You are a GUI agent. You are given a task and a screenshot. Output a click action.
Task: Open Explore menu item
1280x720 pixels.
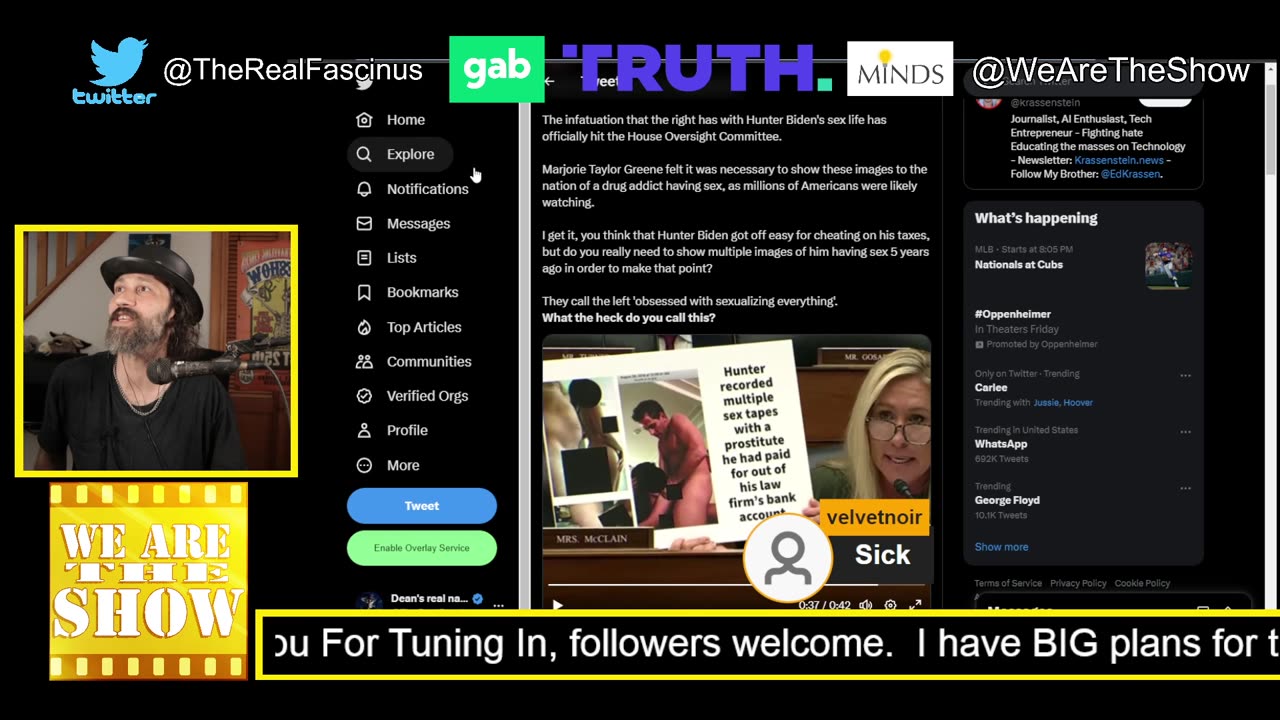400,154
